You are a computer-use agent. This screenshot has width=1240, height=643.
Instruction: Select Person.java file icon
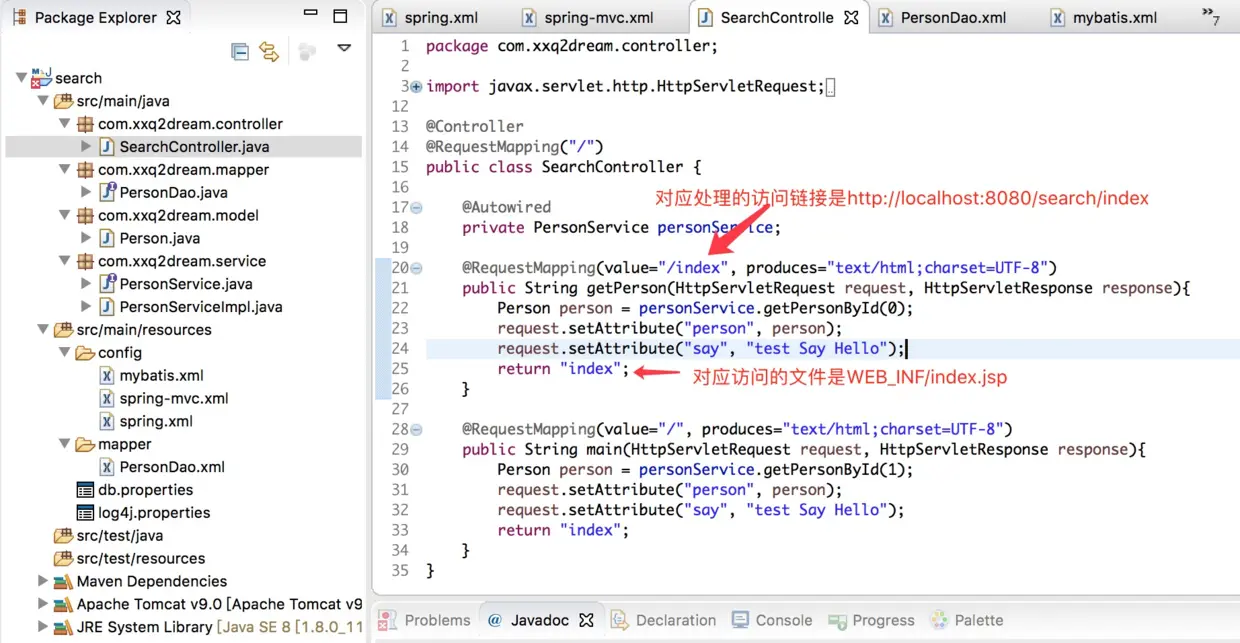107,238
